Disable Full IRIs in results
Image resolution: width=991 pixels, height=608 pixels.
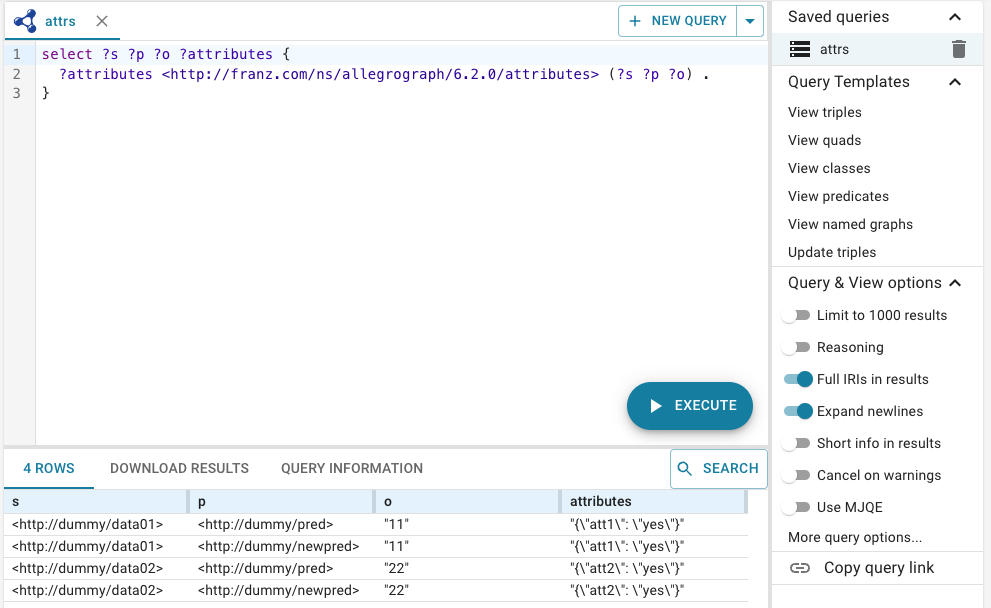tap(798, 379)
